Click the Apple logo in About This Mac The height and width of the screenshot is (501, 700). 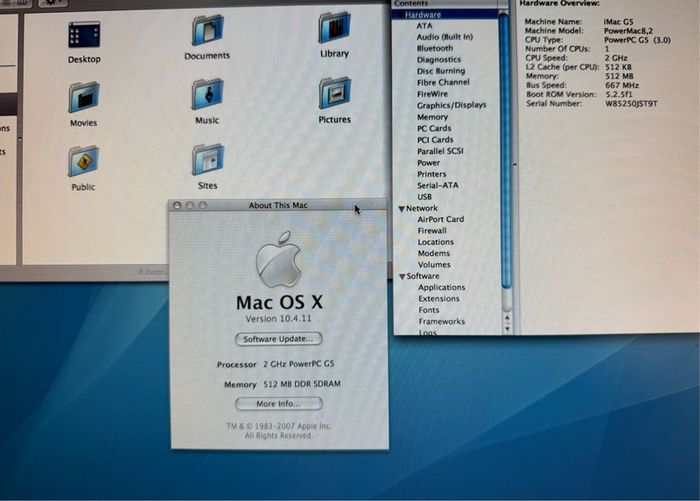coord(279,259)
